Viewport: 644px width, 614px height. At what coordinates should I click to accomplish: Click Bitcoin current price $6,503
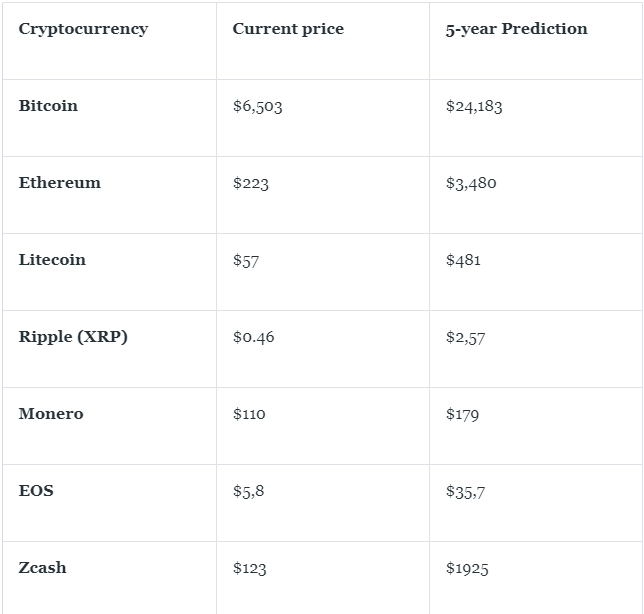pos(257,107)
